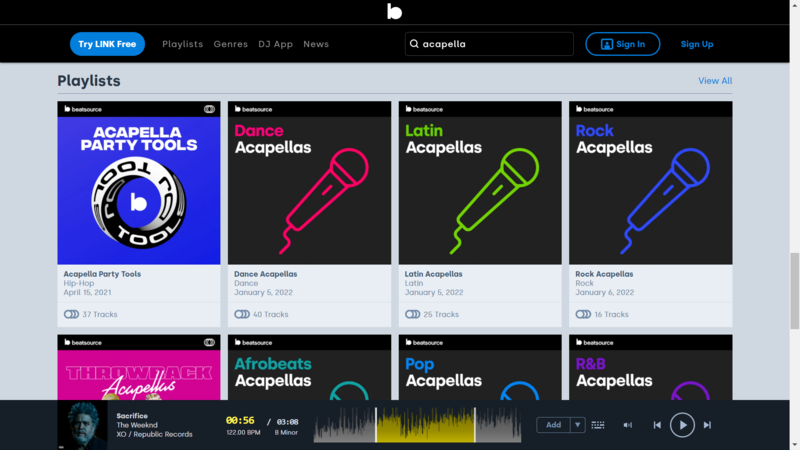Click the Try LINK Free button

(x=107, y=44)
